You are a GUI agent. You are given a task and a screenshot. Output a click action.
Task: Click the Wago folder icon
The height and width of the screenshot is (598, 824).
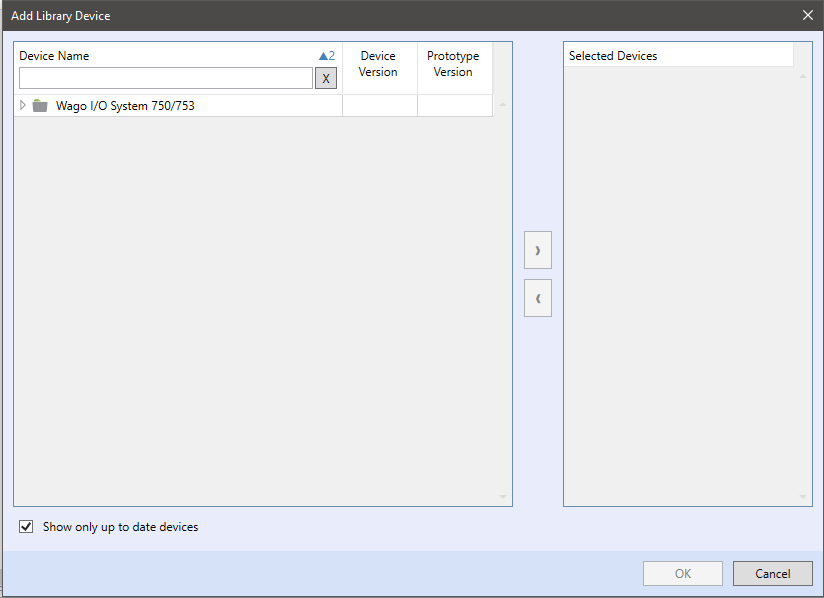pos(40,106)
